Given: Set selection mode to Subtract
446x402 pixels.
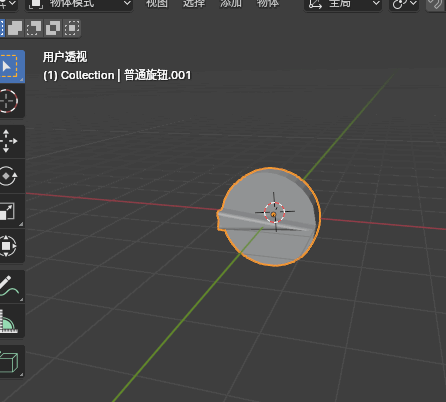Looking at the screenshot, I should 34,28.
